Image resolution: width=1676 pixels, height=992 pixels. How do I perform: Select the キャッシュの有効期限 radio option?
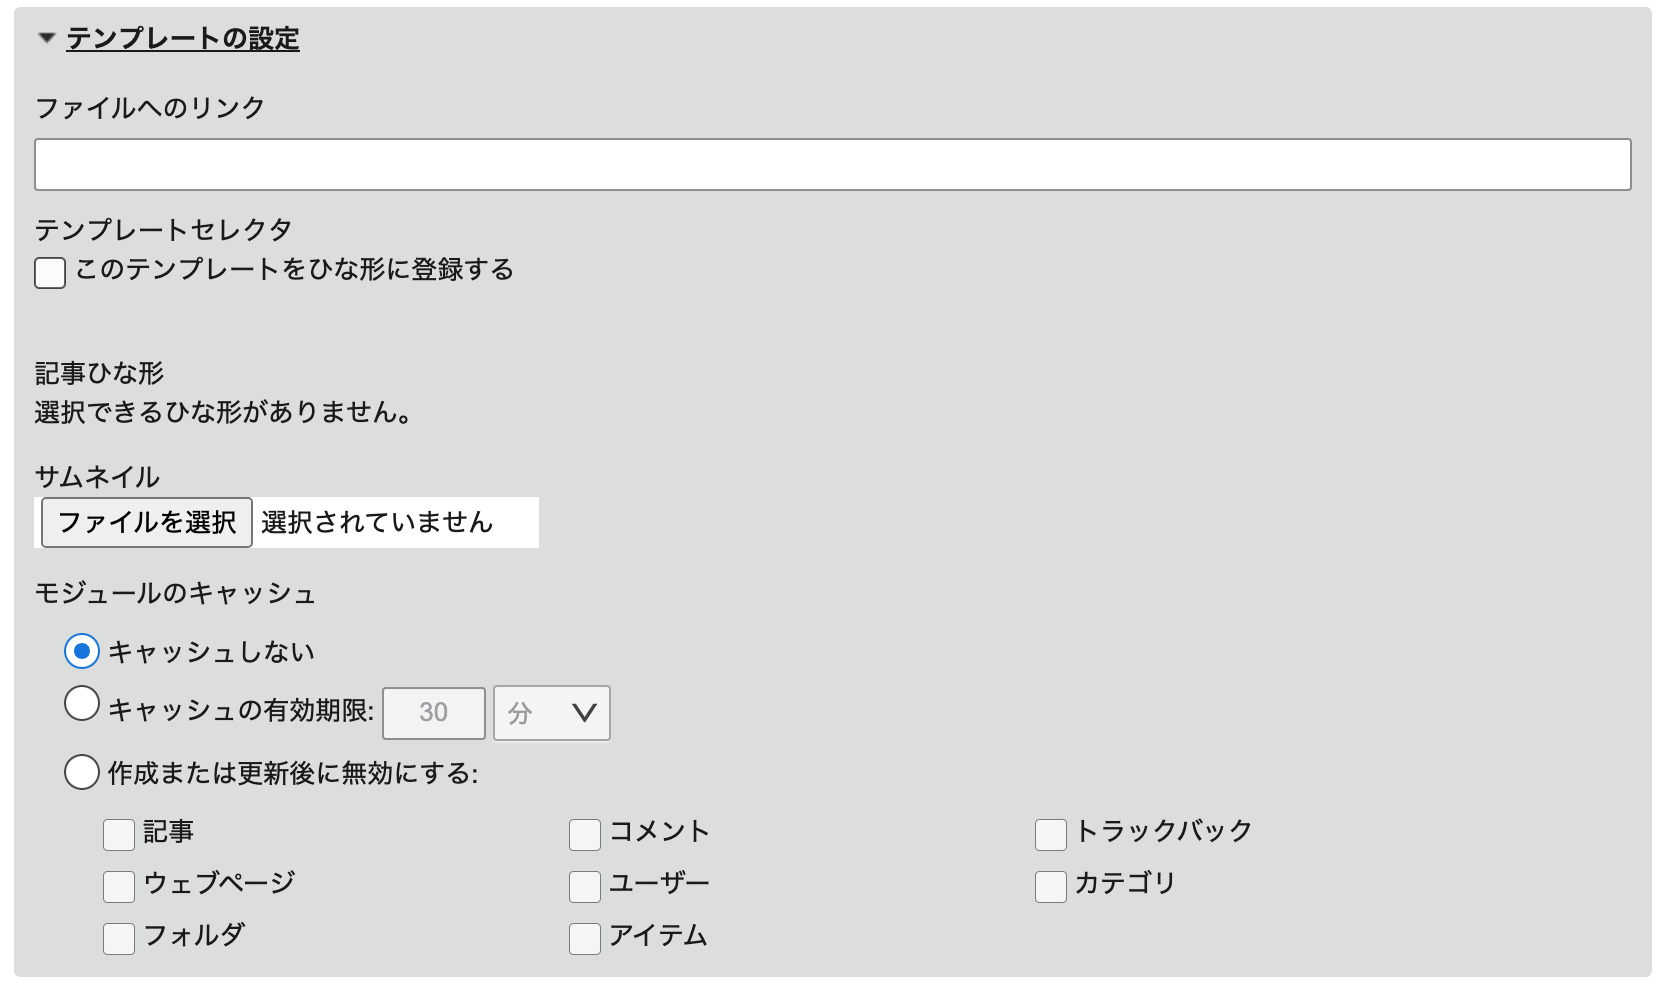pyautogui.click(x=82, y=704)
